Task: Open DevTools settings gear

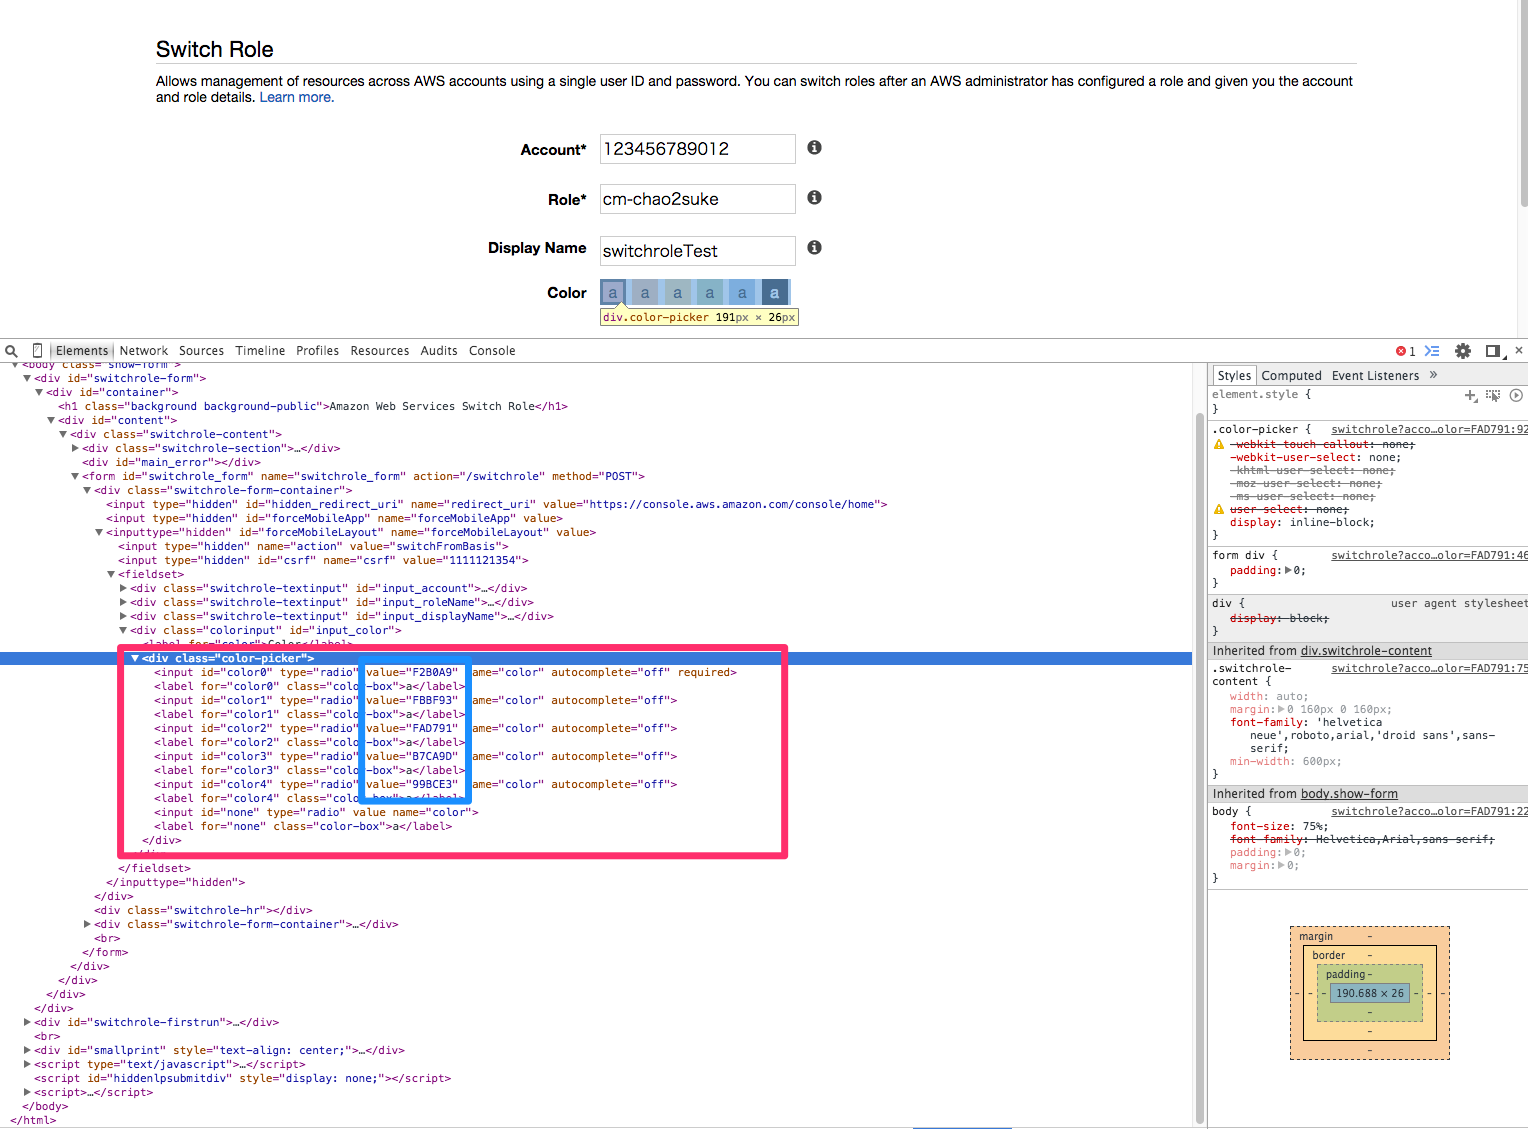Action: [1463, 351]
